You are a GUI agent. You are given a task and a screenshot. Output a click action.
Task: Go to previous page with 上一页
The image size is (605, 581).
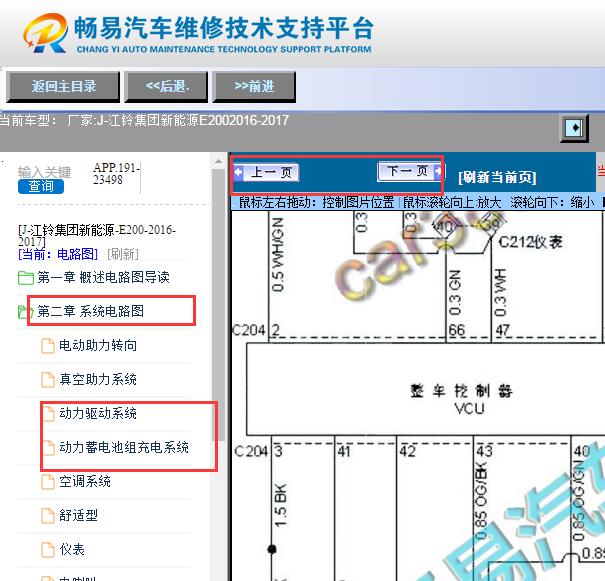(266, 172)
